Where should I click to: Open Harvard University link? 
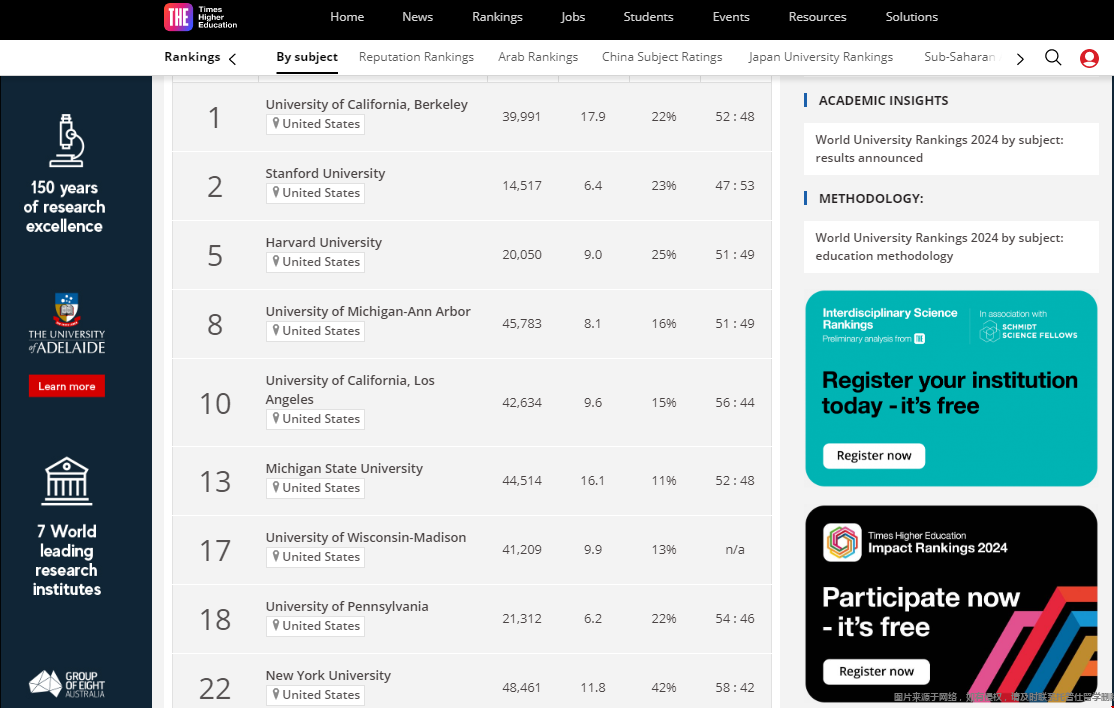(323, 242)
